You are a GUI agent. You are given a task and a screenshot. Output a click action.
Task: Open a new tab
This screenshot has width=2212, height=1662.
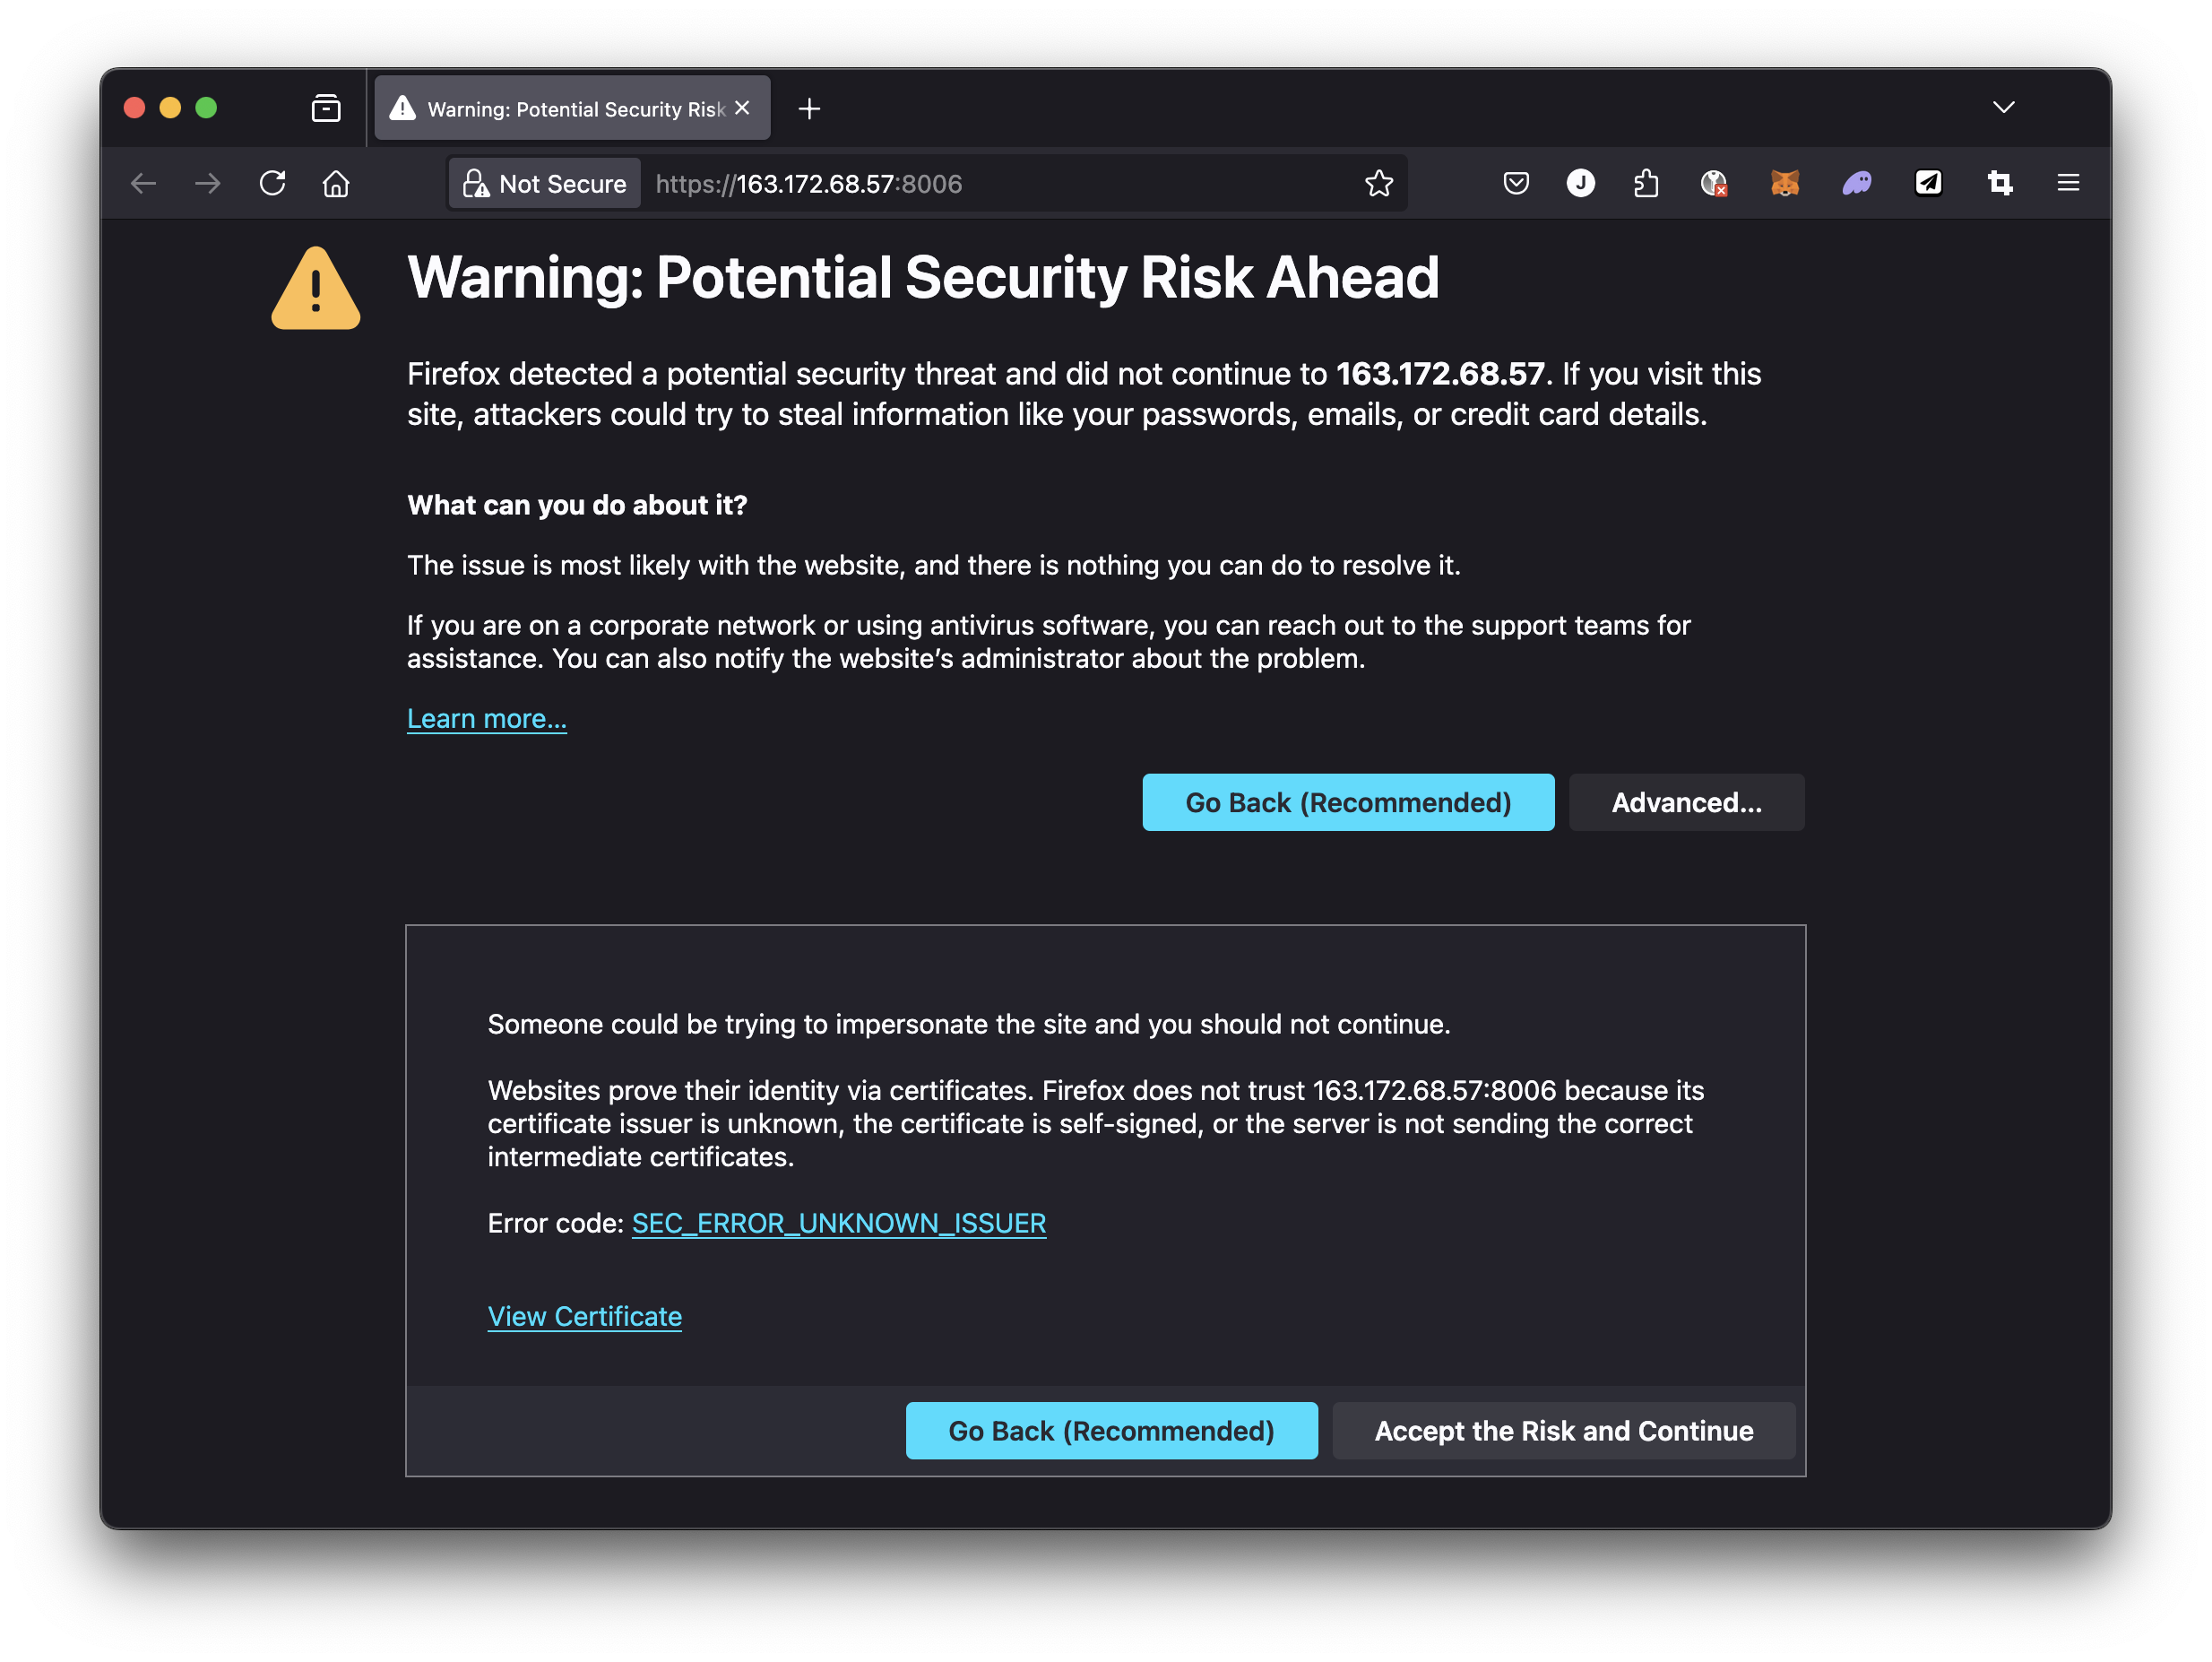[x=809, y=108]
